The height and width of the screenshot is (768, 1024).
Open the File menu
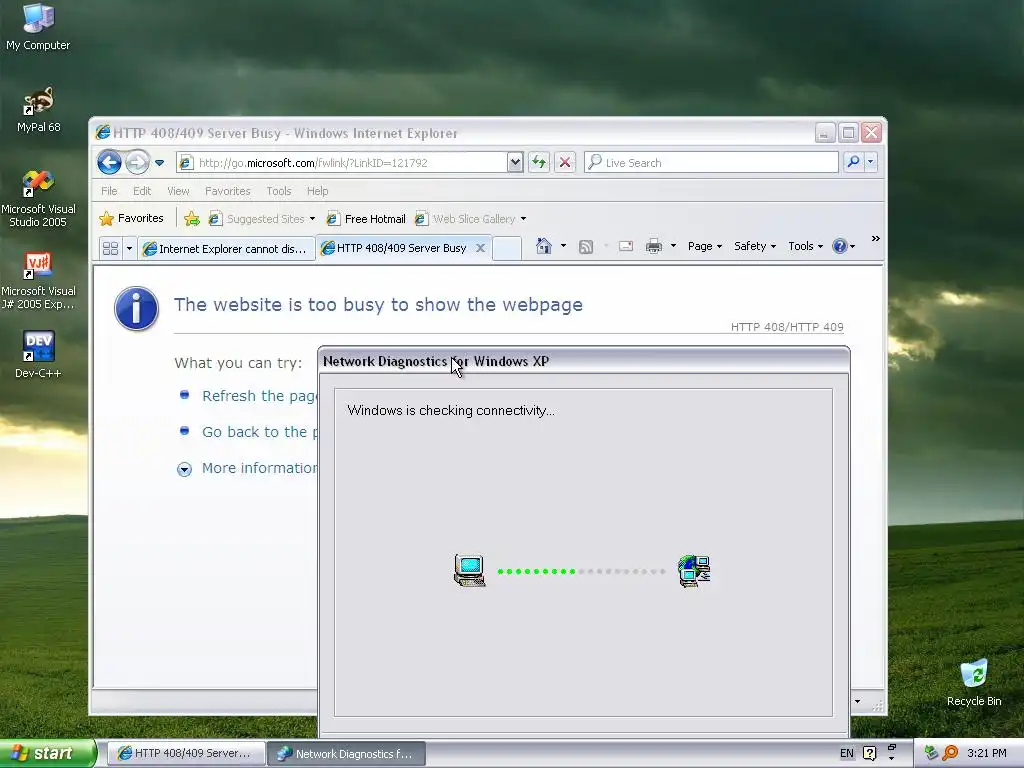[109, 191]
